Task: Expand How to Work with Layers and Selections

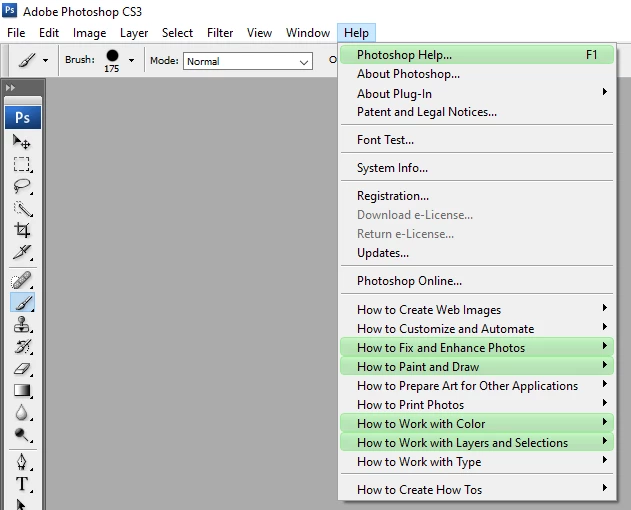Action: [477, 442]
